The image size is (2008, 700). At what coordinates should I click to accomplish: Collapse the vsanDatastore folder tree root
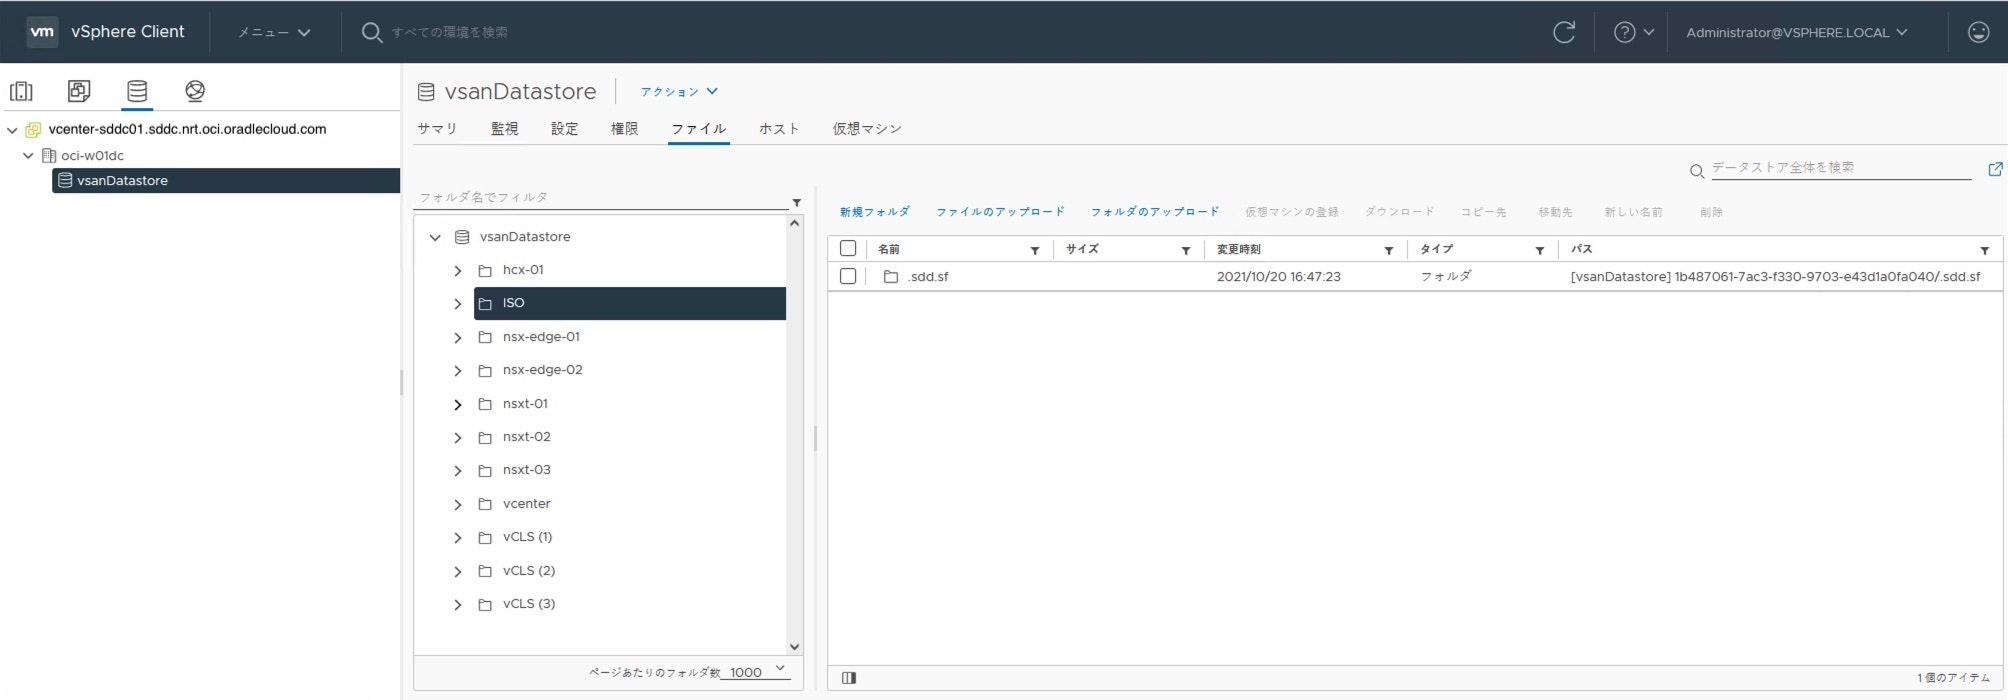pos(435,238)
